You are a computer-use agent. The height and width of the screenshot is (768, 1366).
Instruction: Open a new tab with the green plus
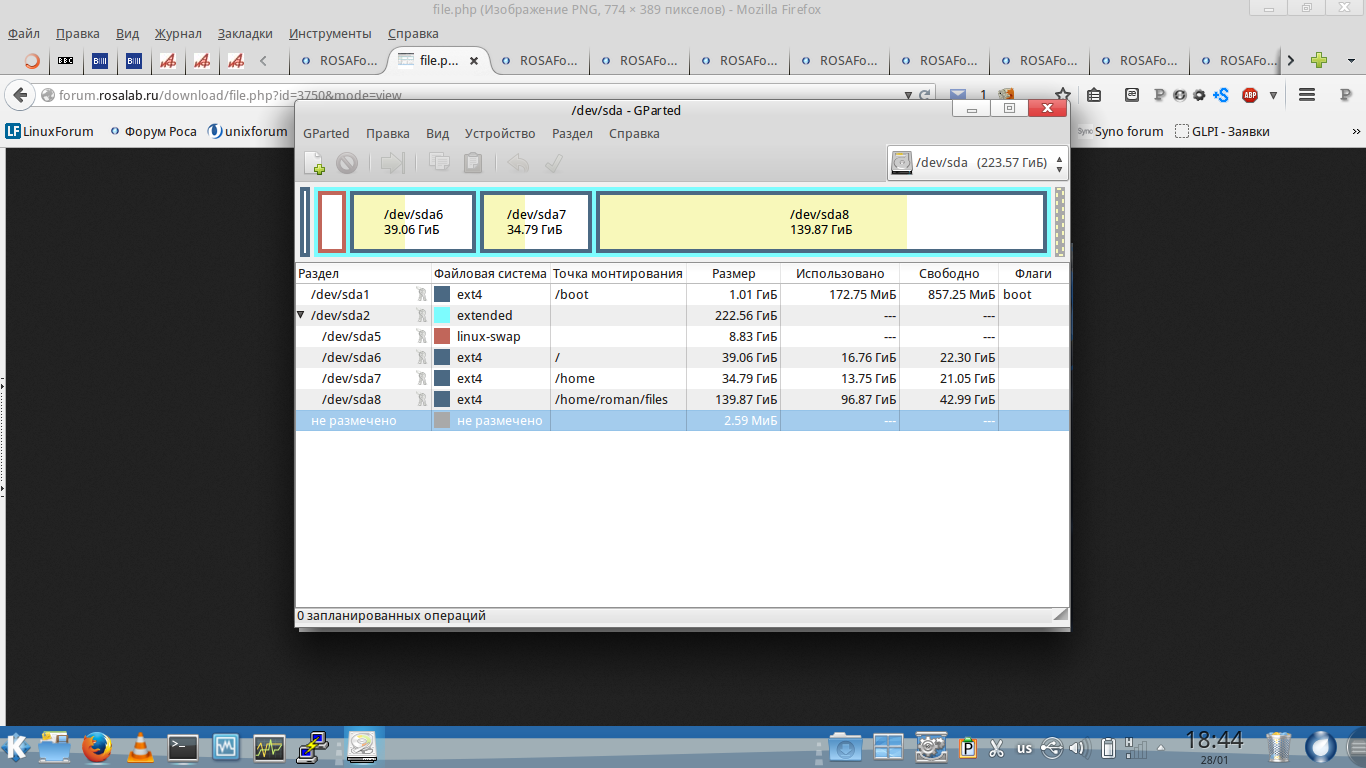tap(1319, 60)
